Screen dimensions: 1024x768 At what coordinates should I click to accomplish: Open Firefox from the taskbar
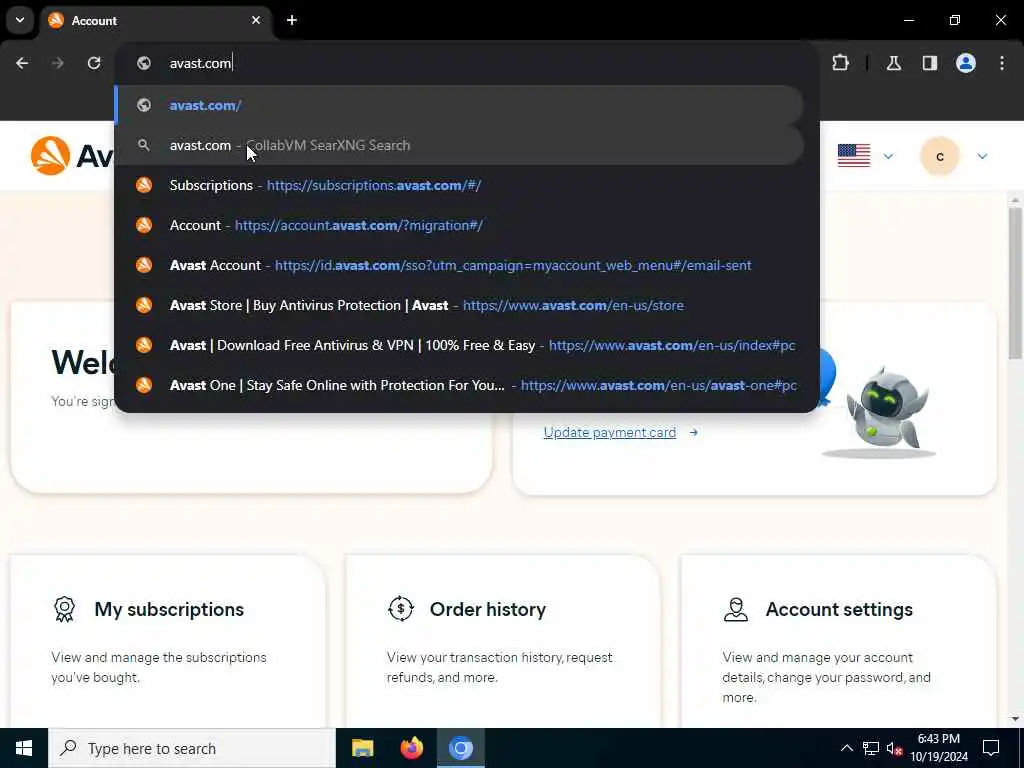(411, 748)
